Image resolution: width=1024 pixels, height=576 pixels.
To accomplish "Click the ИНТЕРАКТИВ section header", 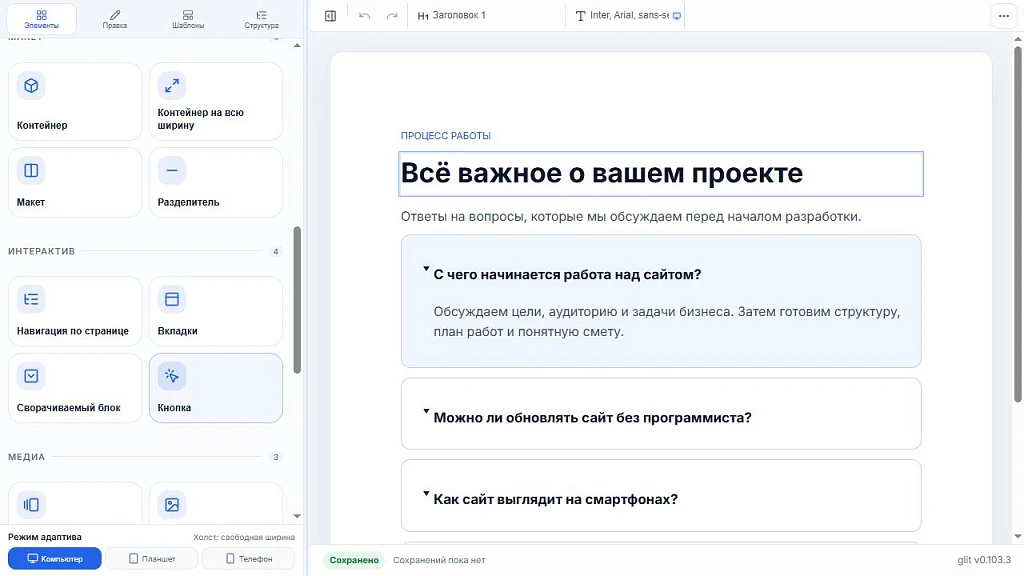I will coord(42,251).
